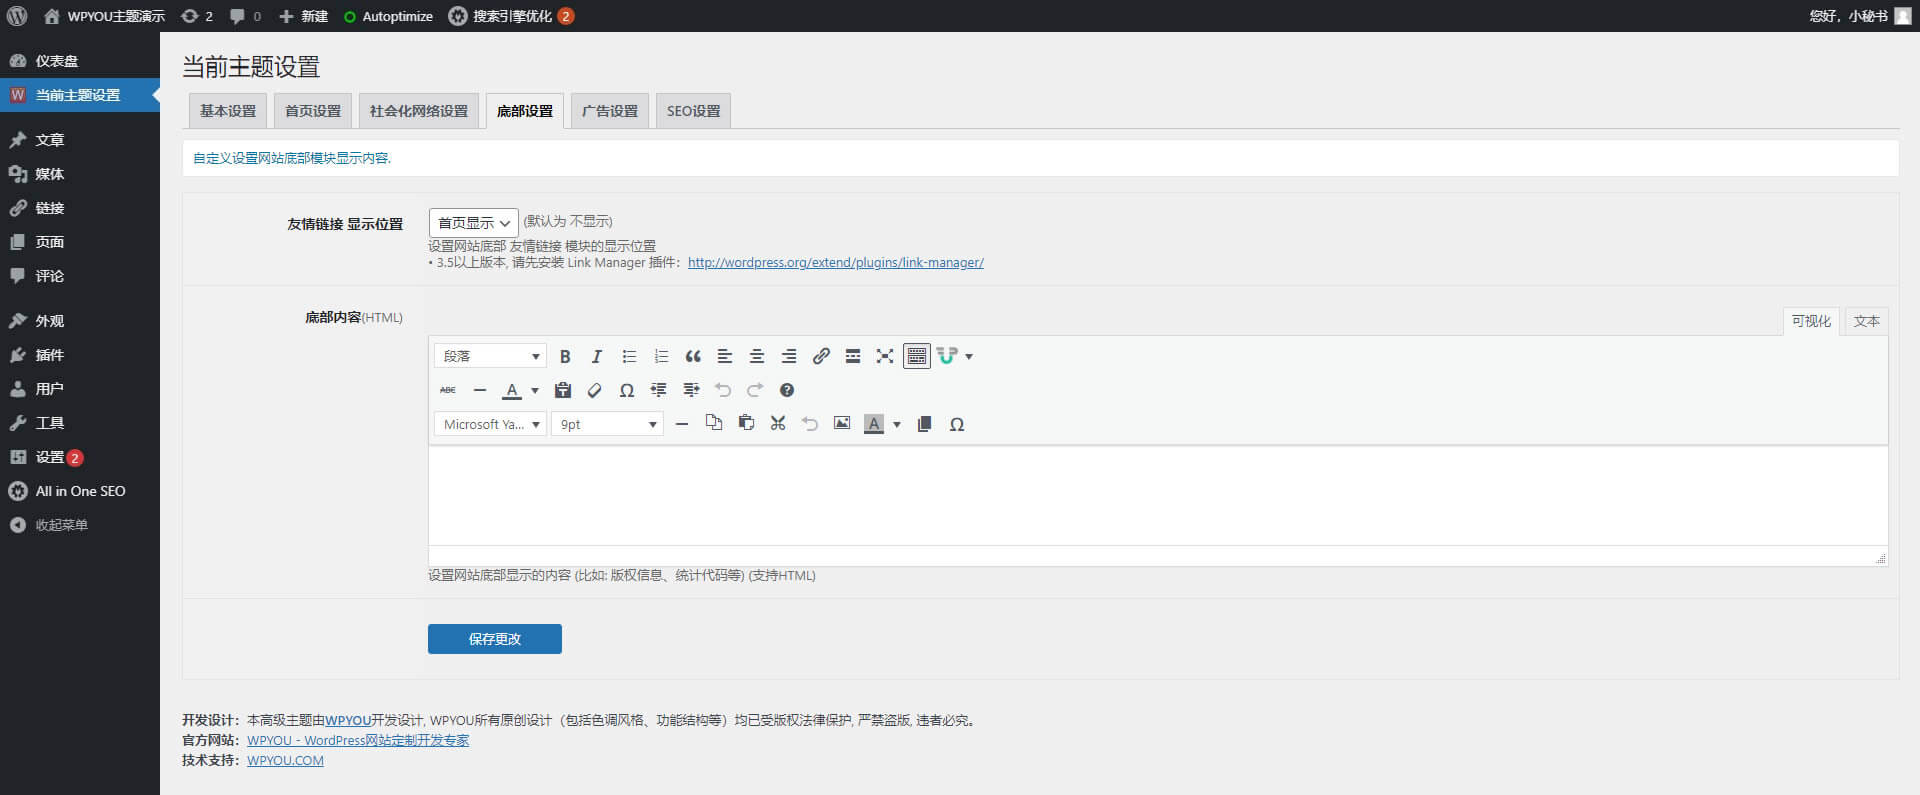Image resolution: width=1920 pixels, height=795 pixels.
Task: Open the SEO设置 tab
Action: pyautogui.click(x=694, y=111)
